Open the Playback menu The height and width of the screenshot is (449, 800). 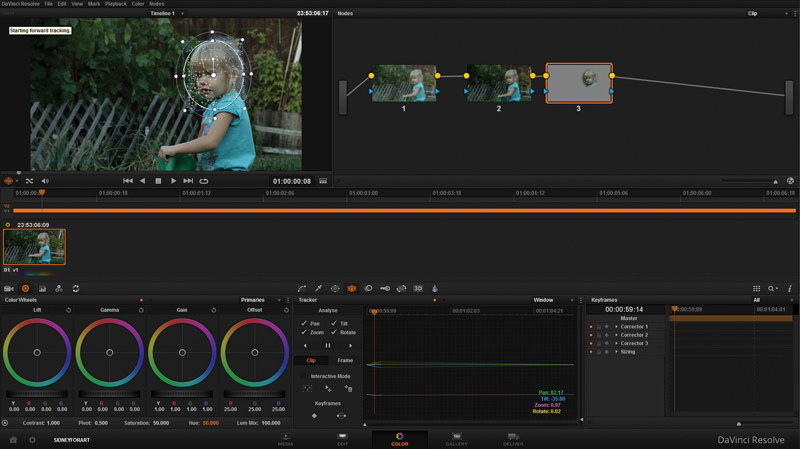[x=116, y=4]
